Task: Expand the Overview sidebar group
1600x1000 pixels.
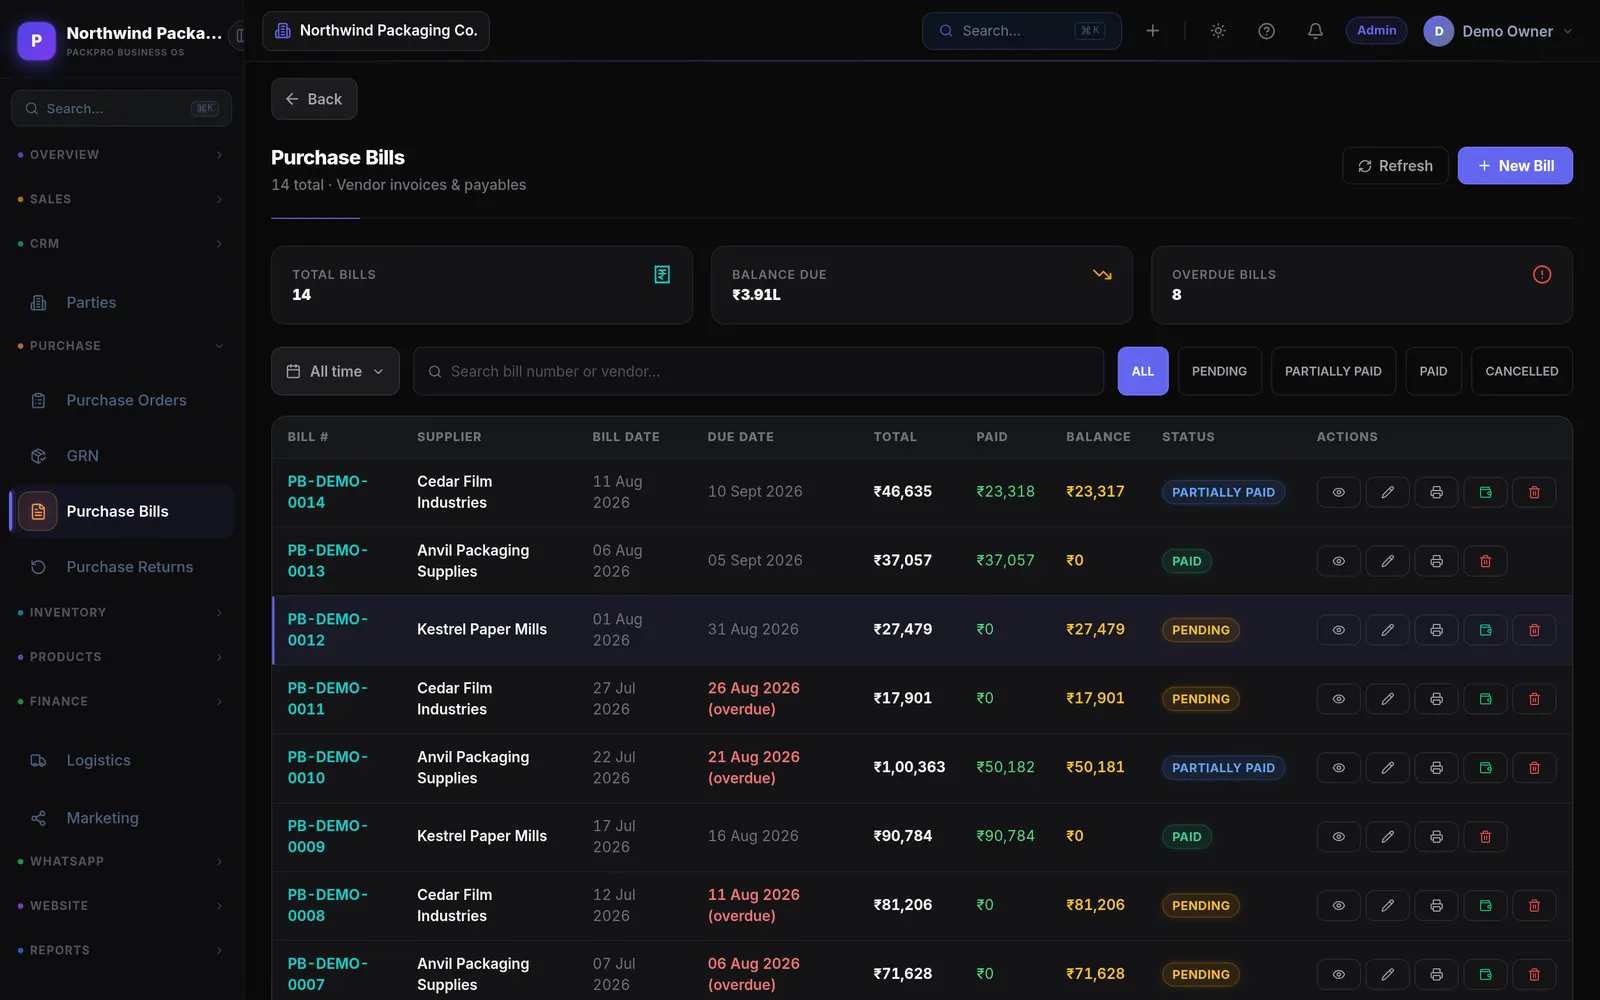Action: pyautogui.click(x=122, y=155)
